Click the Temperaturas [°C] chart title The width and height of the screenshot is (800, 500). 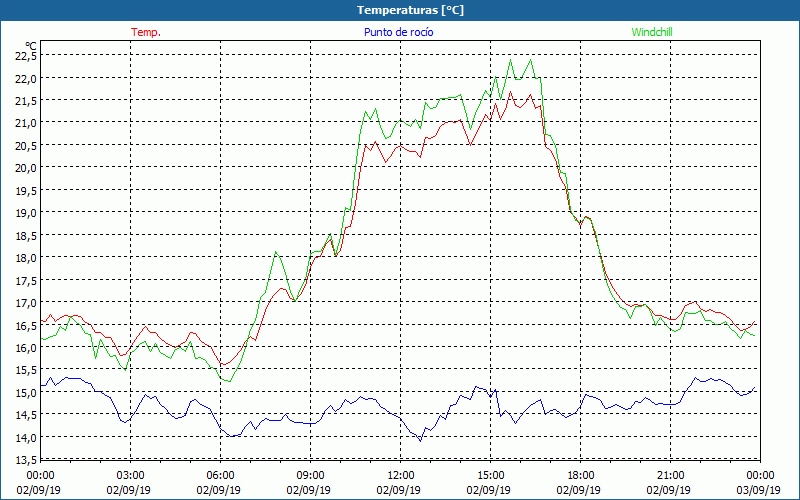tap(410, 10)
